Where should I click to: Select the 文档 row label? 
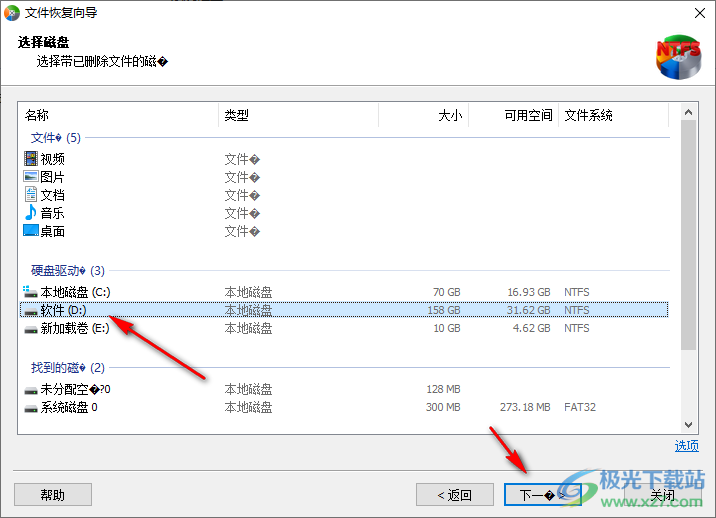point(53,195)
